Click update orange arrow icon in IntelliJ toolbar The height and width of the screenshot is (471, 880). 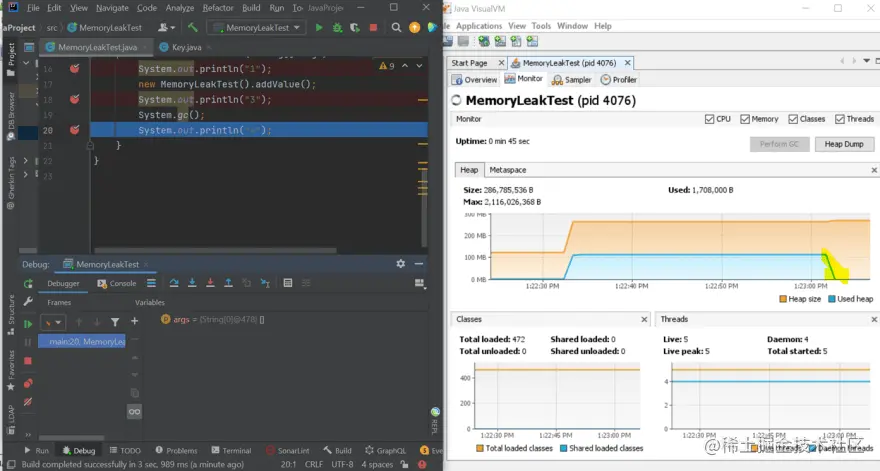[414, 28]
